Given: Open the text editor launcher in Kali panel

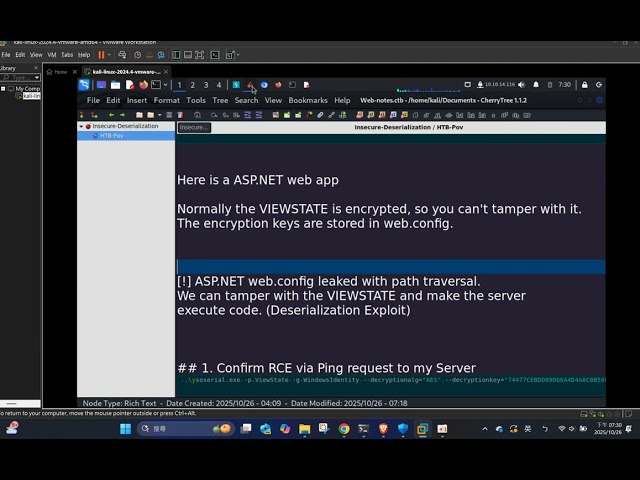Looking at the screenshot, I should (130, 85).
